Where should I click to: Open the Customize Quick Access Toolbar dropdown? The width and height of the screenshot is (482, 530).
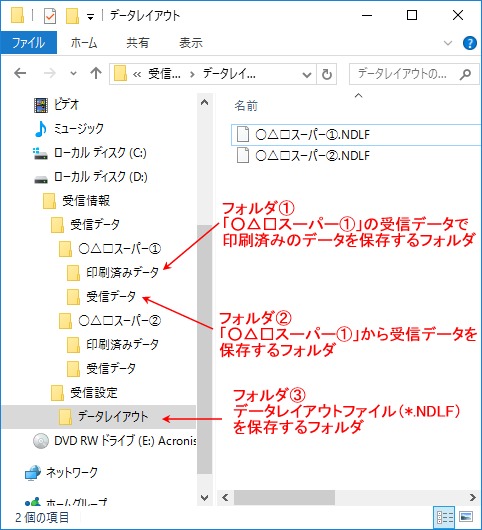[x=90, y=17]
